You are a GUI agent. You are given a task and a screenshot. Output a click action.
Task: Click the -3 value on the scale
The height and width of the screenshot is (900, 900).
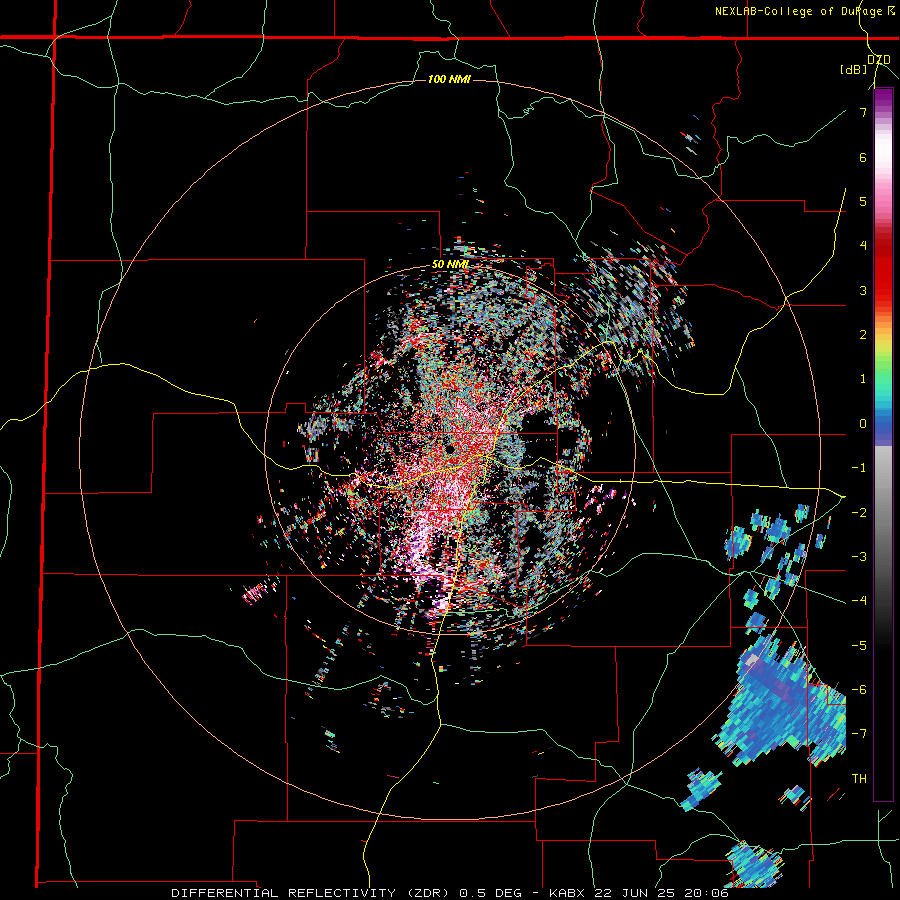(859, 557)
